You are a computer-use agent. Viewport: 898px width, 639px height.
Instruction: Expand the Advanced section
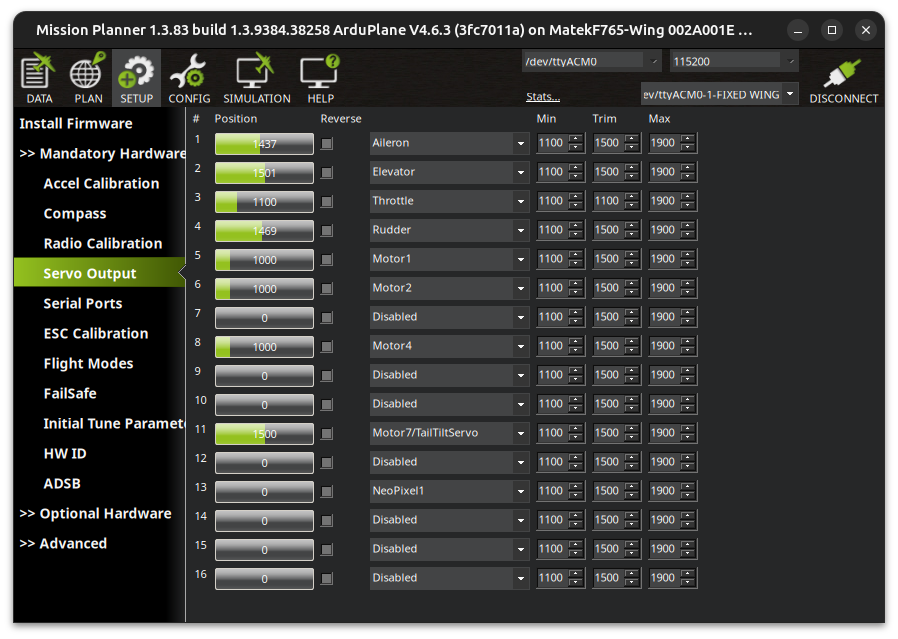pyautogui.click(x=63, y=543)
